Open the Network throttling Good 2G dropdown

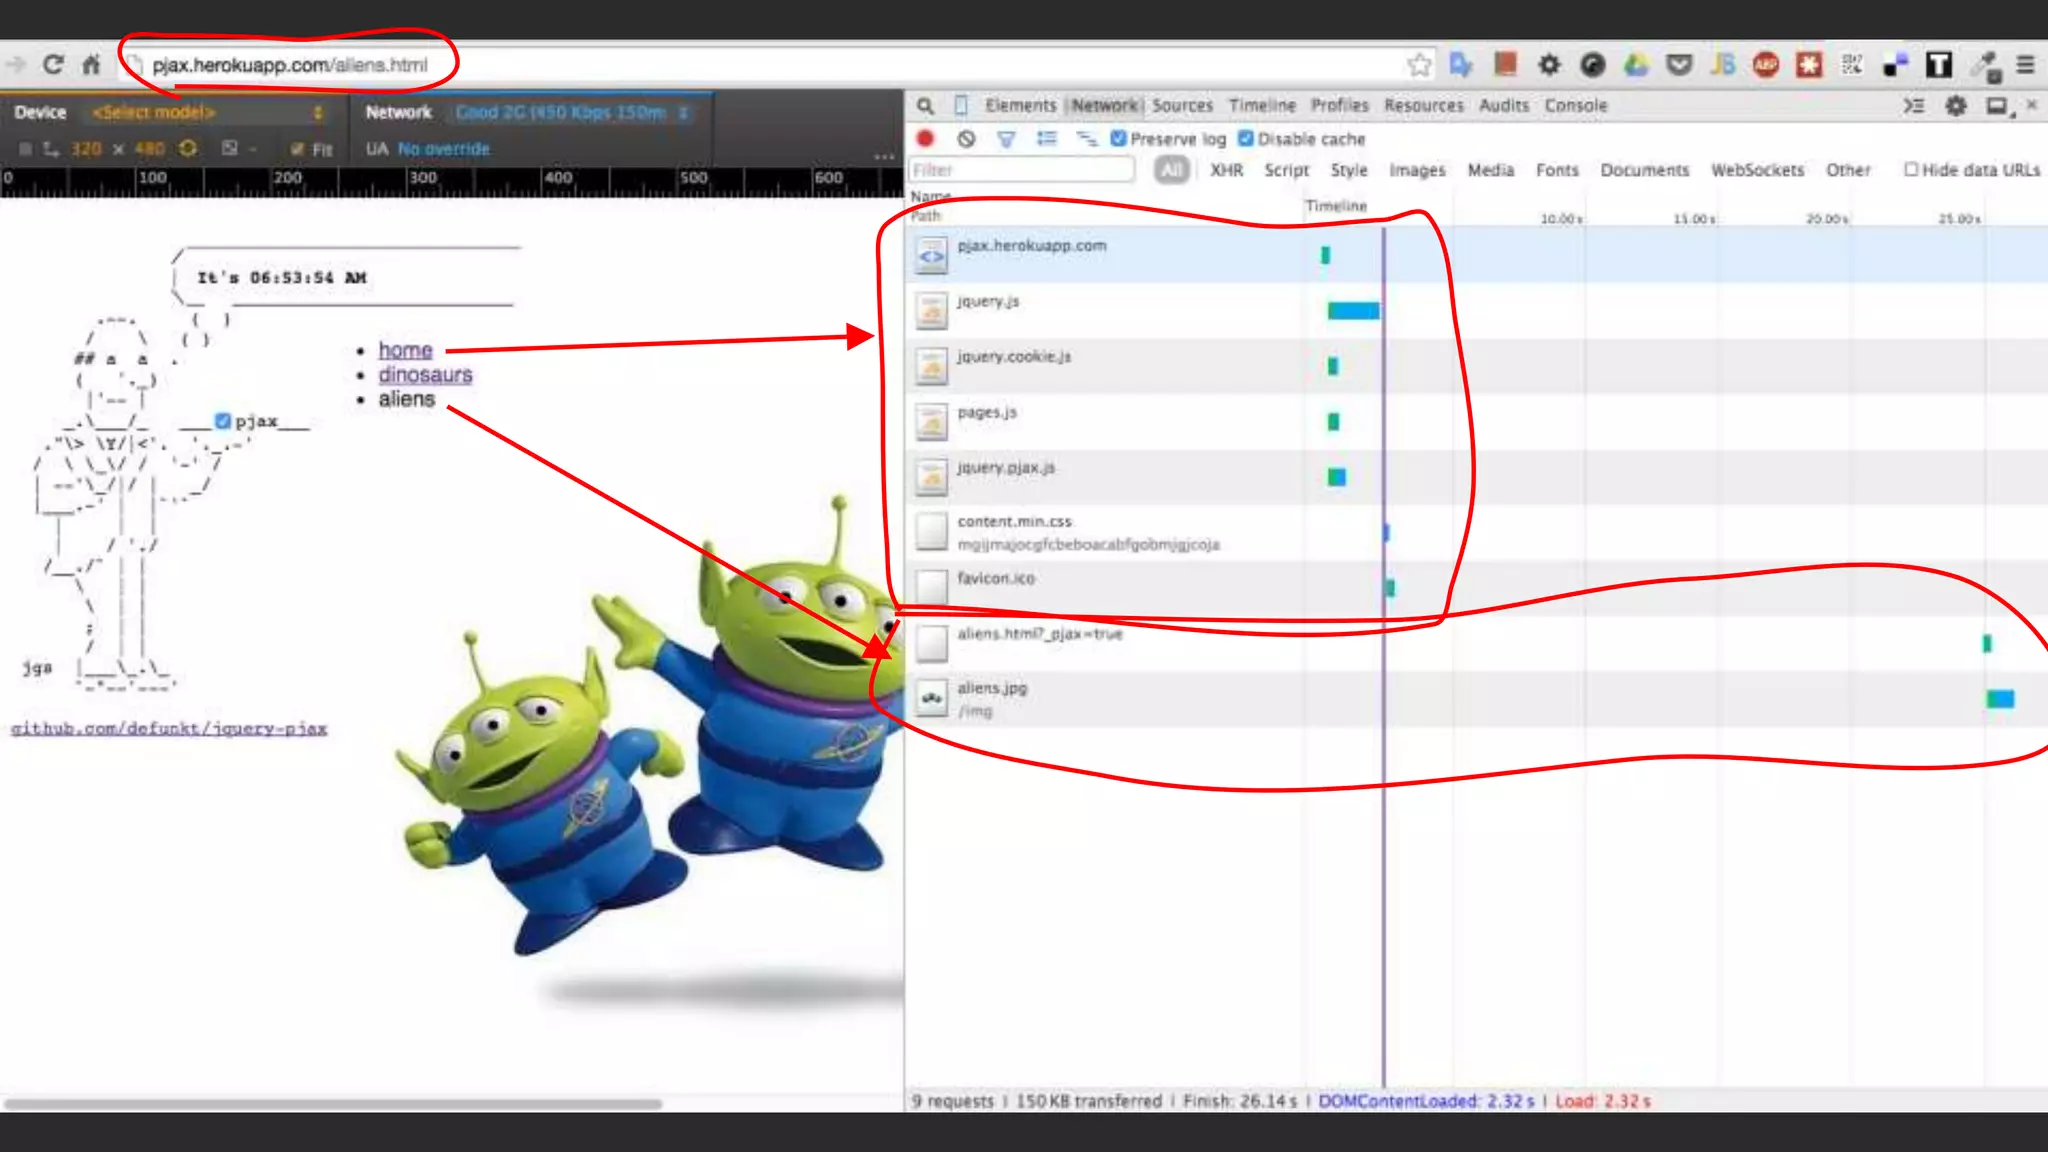tap(570, 112)
